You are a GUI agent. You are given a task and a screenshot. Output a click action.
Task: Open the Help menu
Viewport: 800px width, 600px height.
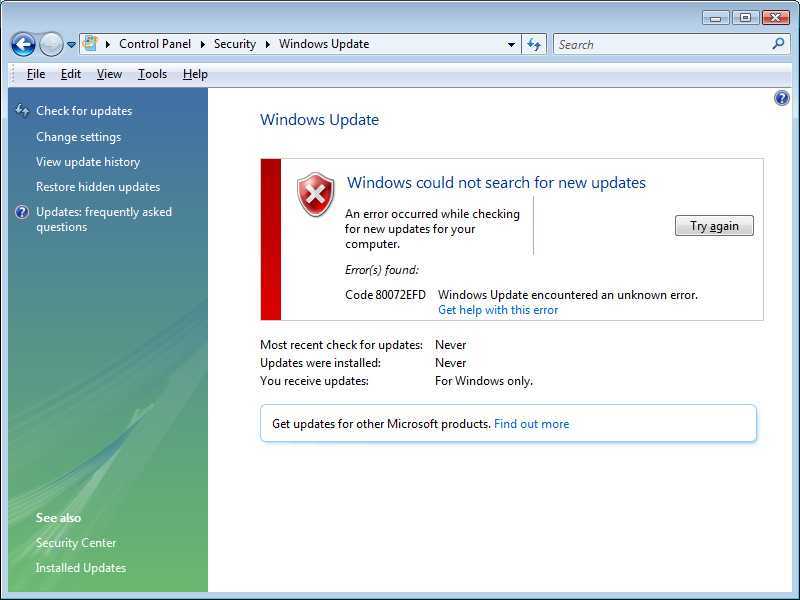point(195,74)
